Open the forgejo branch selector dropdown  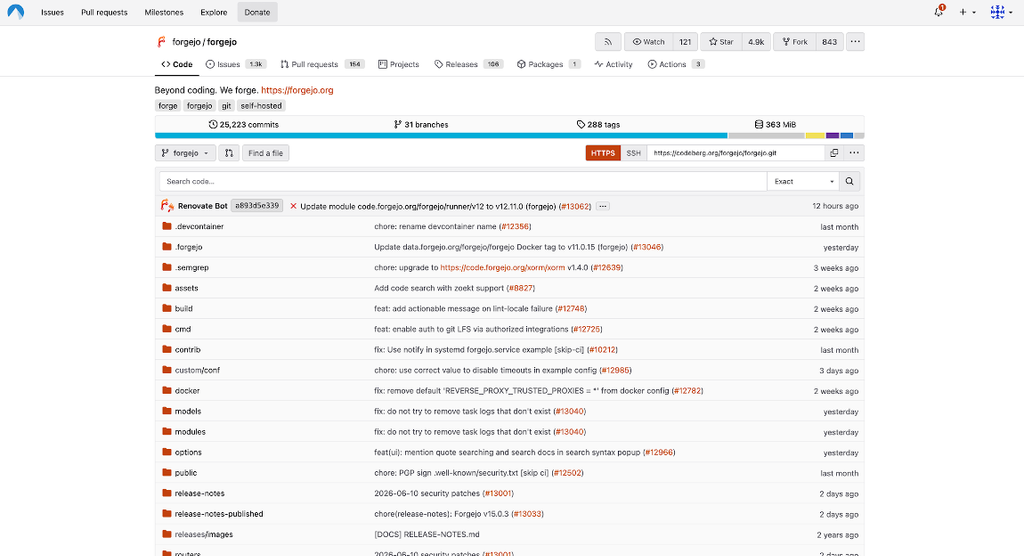click(x=185, y=153)
